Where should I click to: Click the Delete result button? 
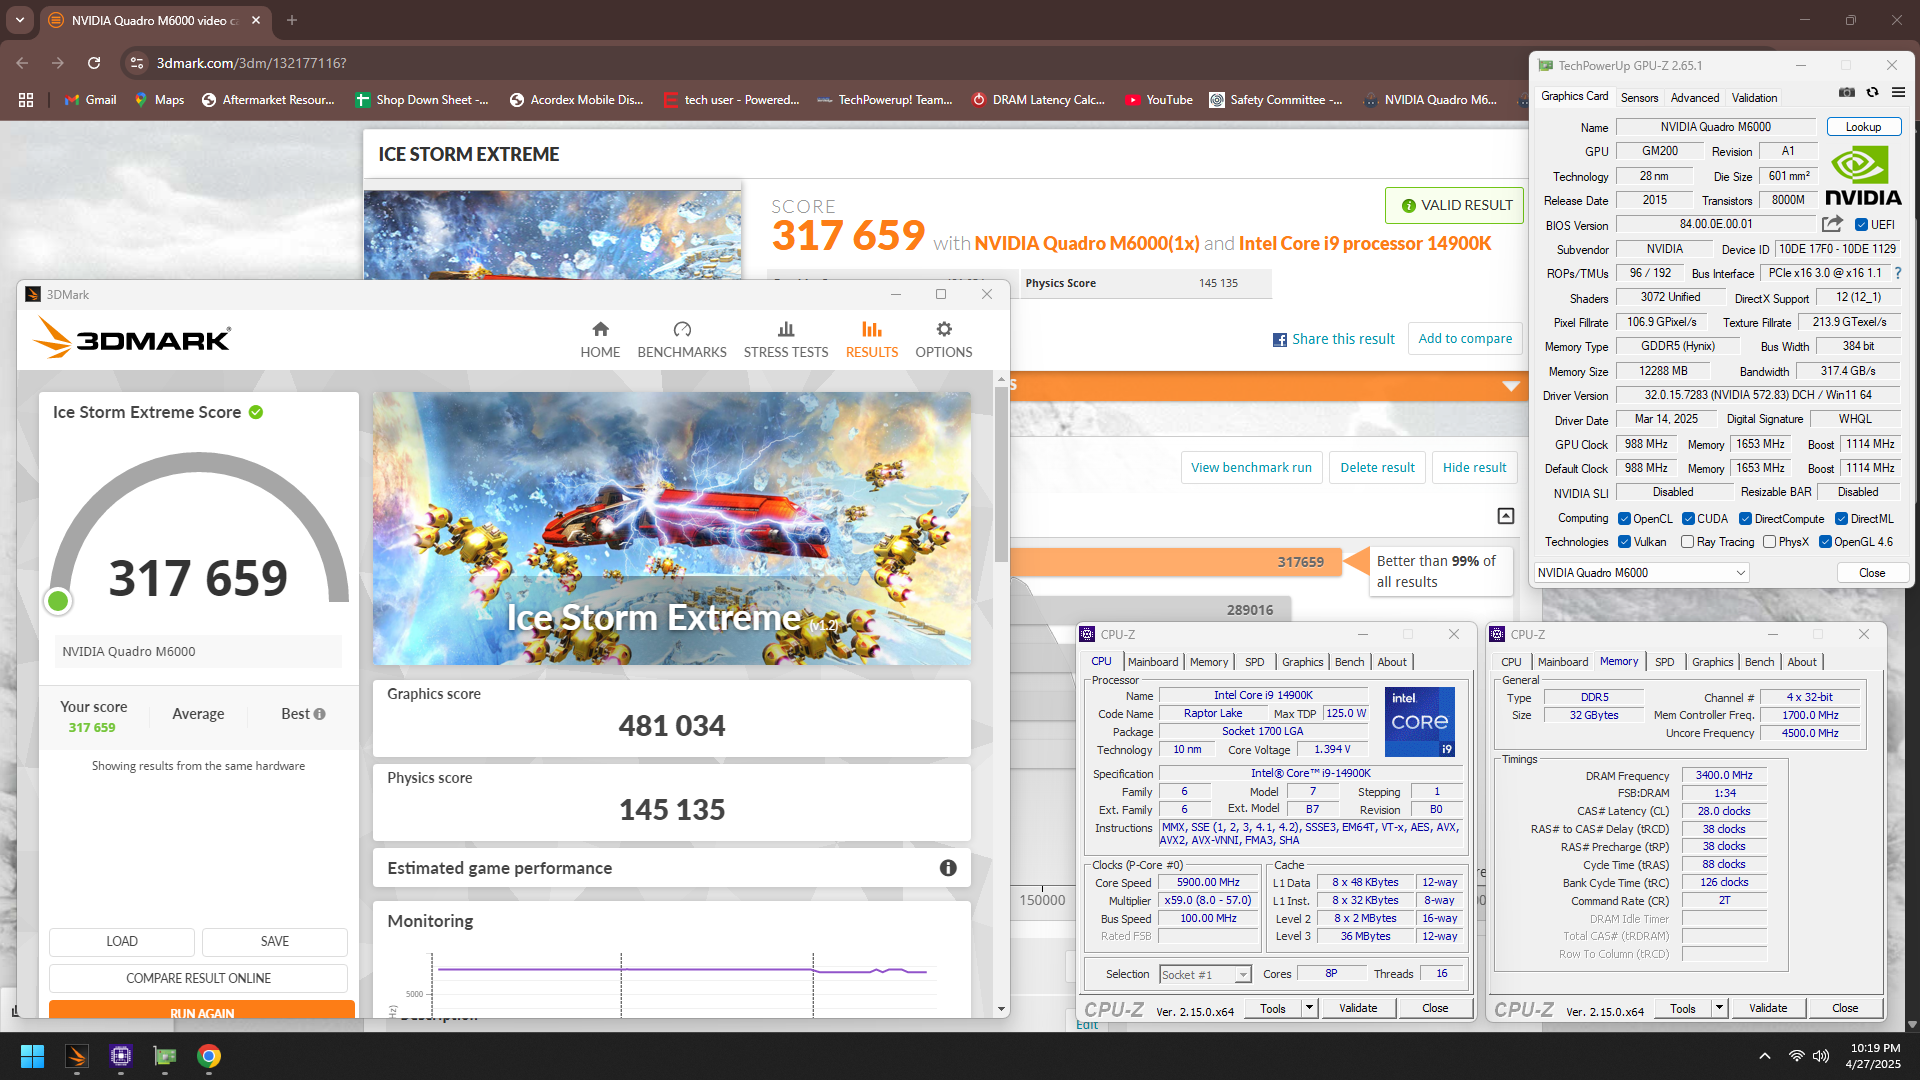(x=1377, y=468)
